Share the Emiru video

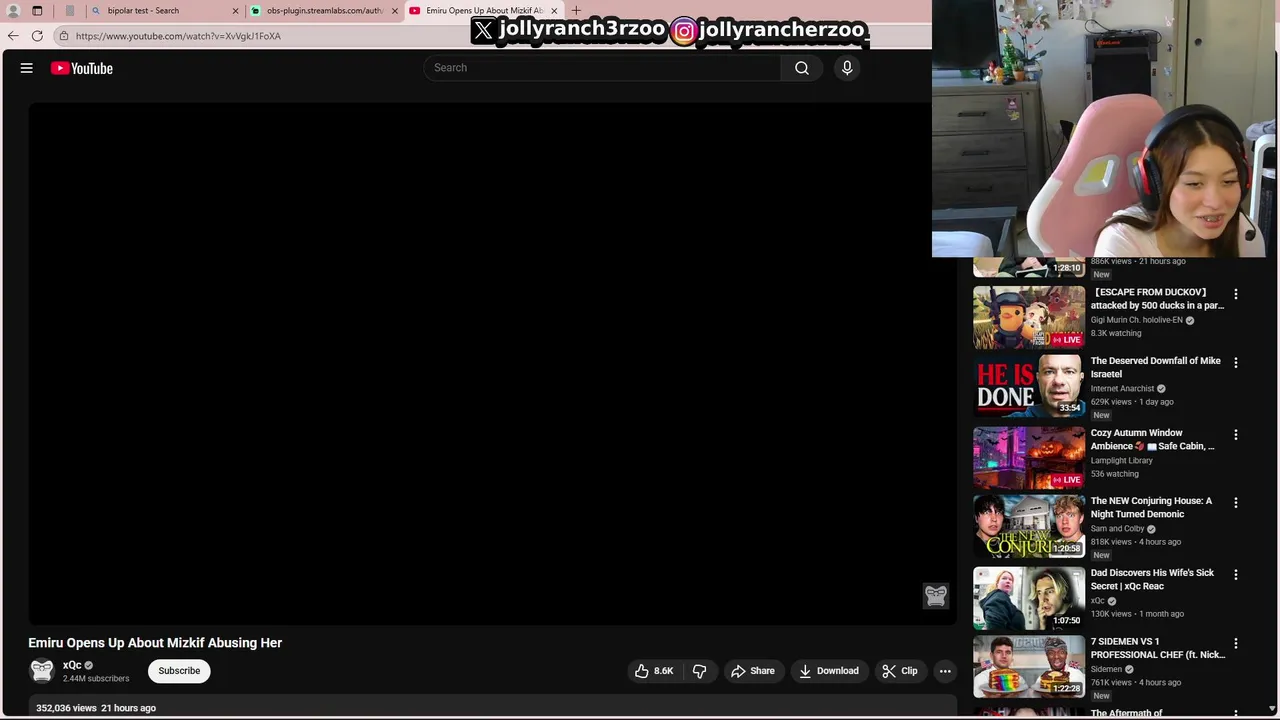tap(752, 671)
